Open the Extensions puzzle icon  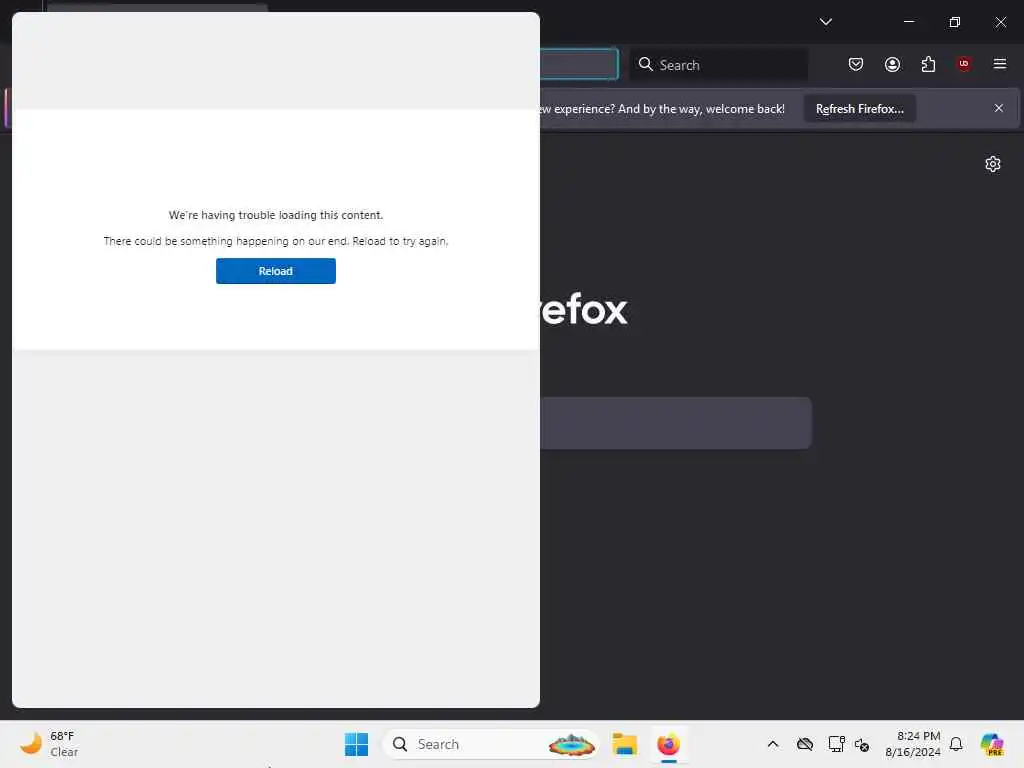click(x=928, y=64)
